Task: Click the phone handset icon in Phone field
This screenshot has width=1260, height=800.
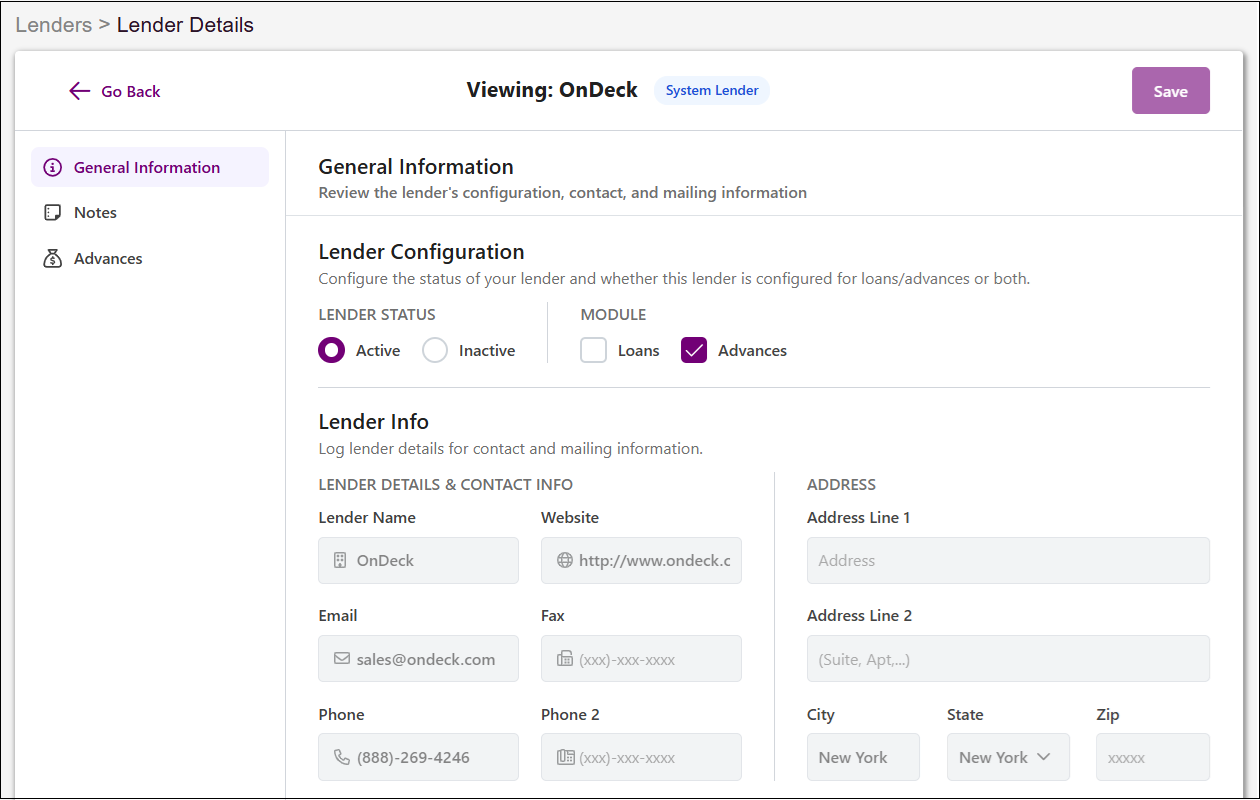Action: [342, 757]
